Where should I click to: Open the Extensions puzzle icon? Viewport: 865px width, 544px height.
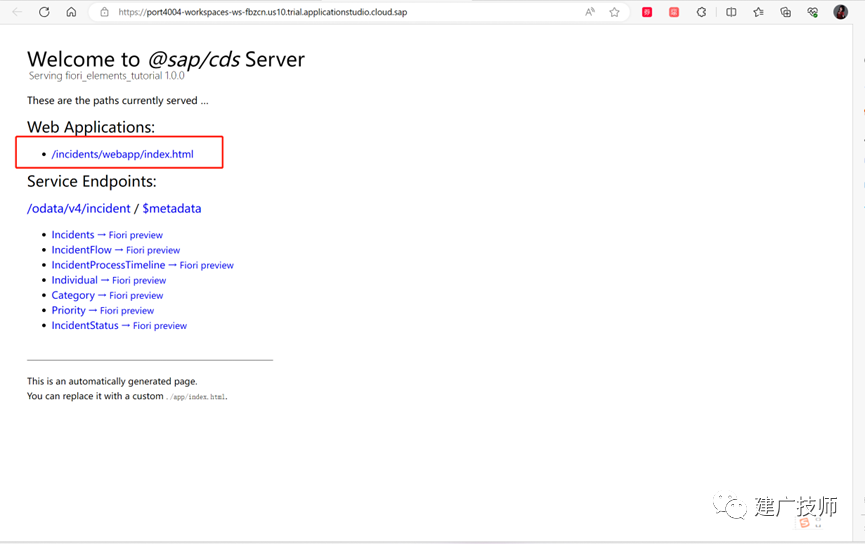pyautogui.click(x=701, y=12)
